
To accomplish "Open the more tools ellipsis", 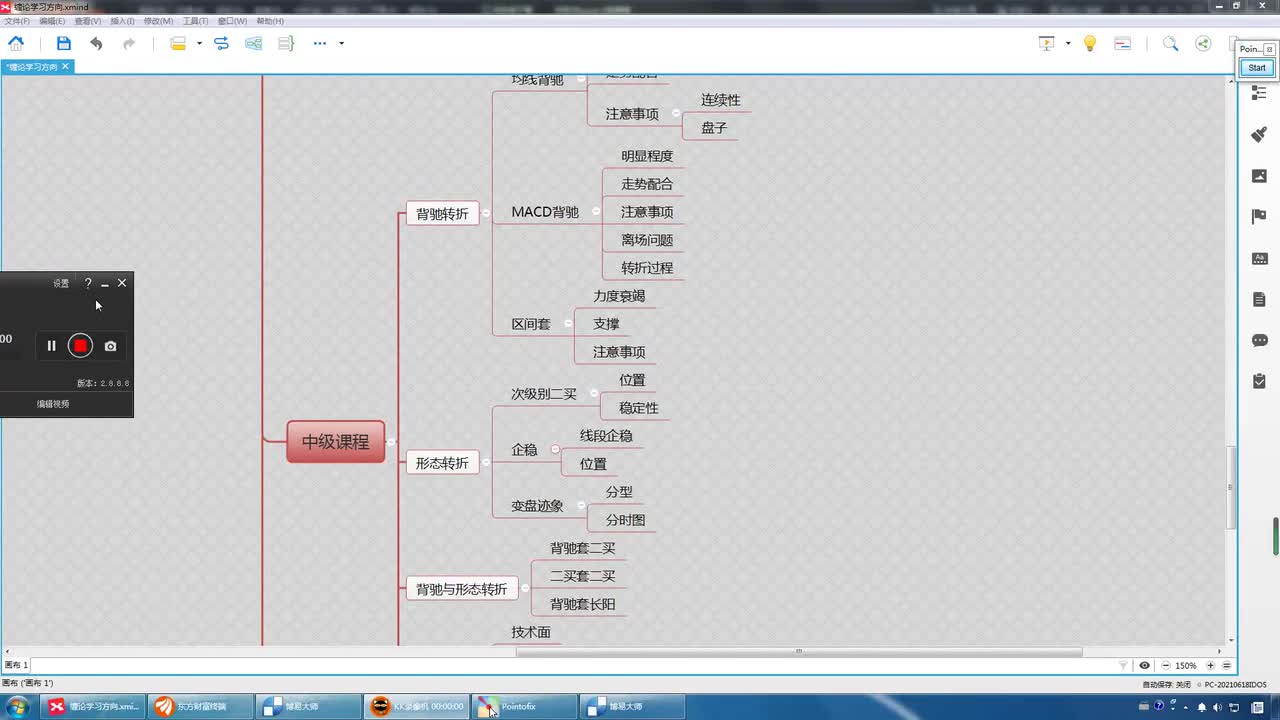I will click(x=320, y=43).
